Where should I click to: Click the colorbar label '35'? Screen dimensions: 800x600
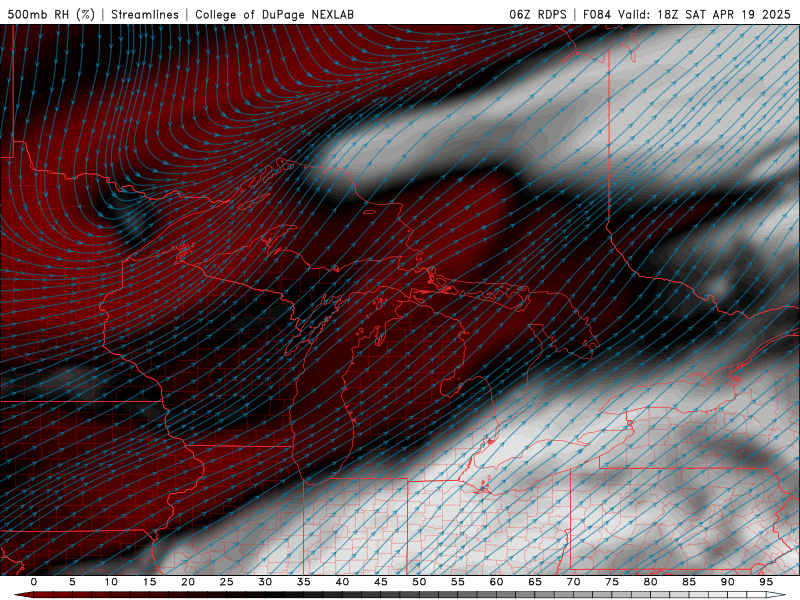304,582
